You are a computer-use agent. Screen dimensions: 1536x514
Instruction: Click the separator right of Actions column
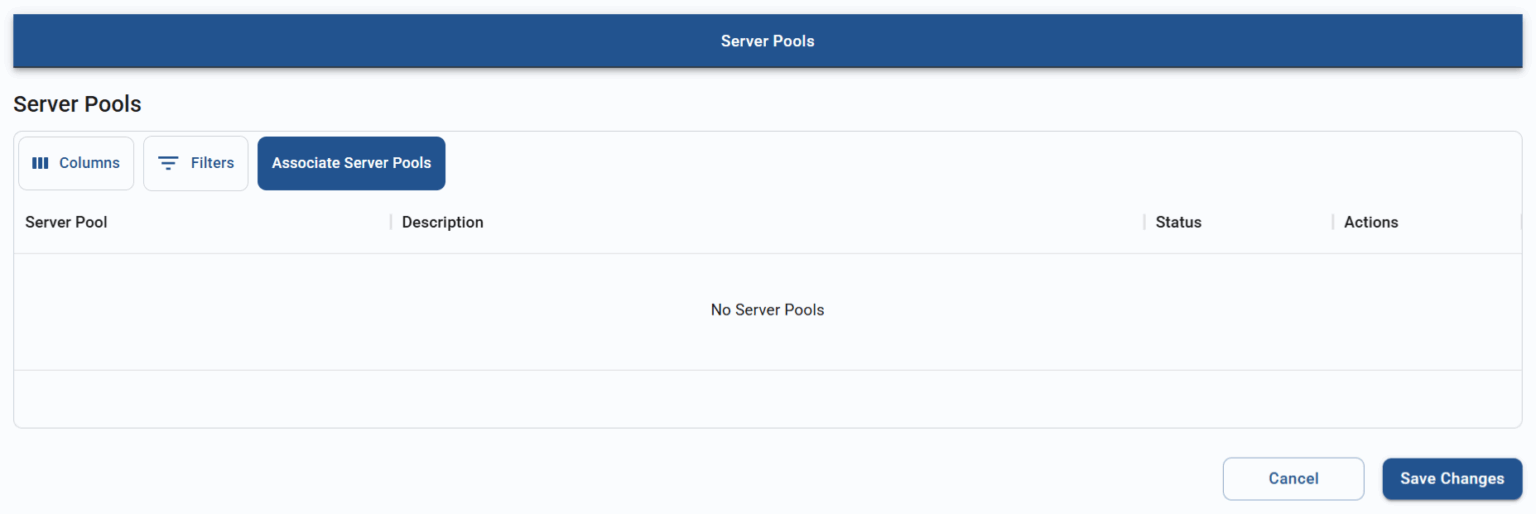[1520, 222]
